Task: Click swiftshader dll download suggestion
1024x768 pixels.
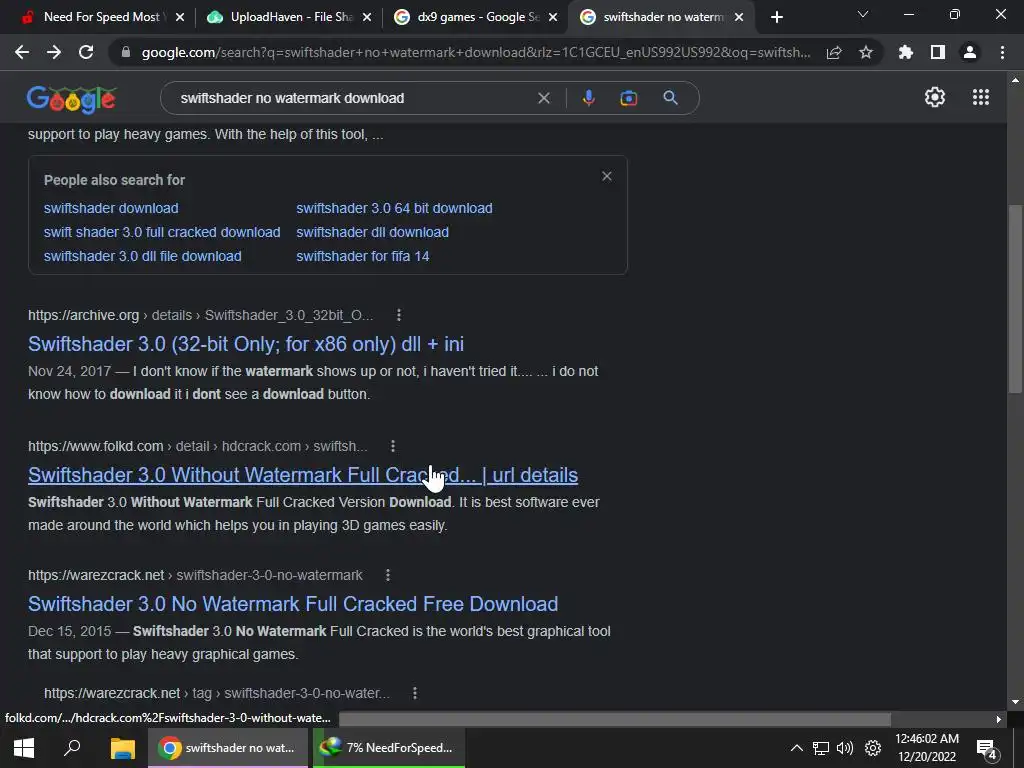Action: tap(372, 232)
